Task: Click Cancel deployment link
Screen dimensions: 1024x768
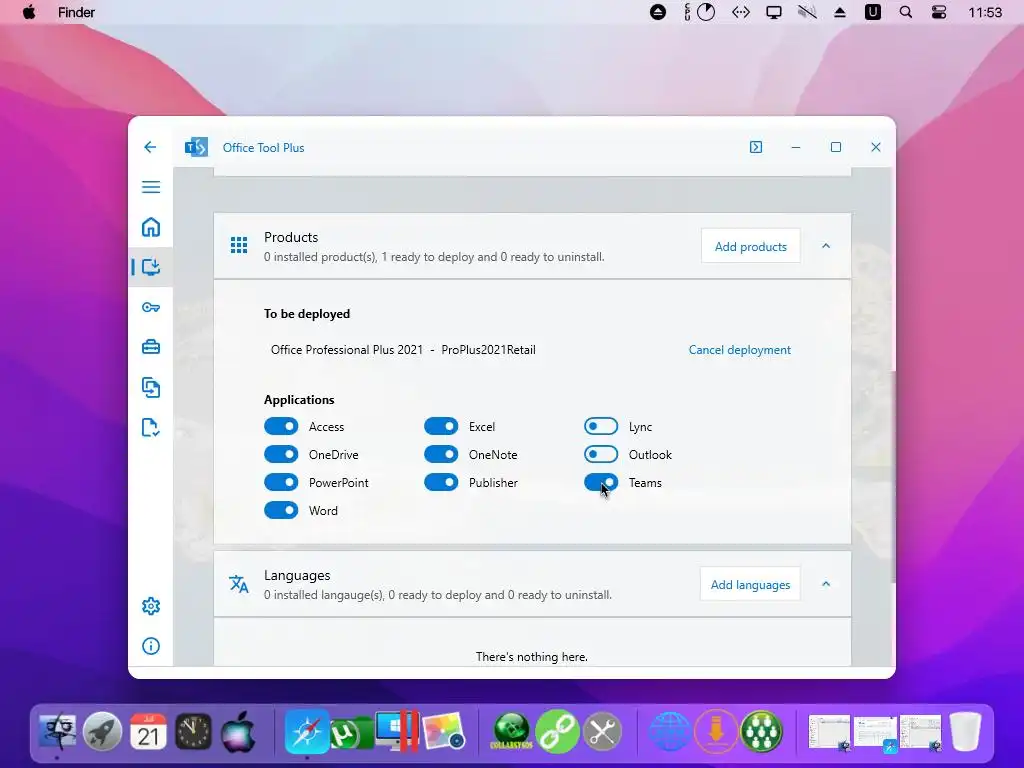Action: coord(739,350)
